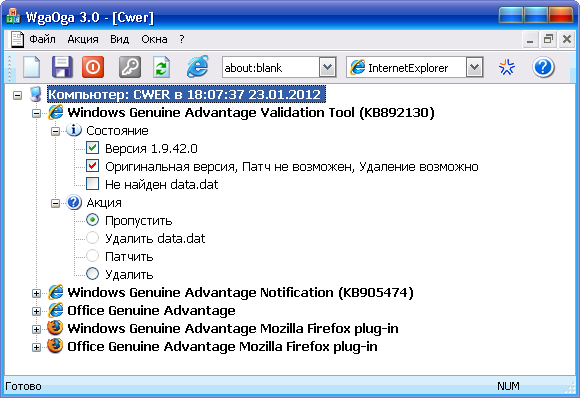
Task: Toggle the Оригинальная версия checkbox
Action: tap(92, 166)
